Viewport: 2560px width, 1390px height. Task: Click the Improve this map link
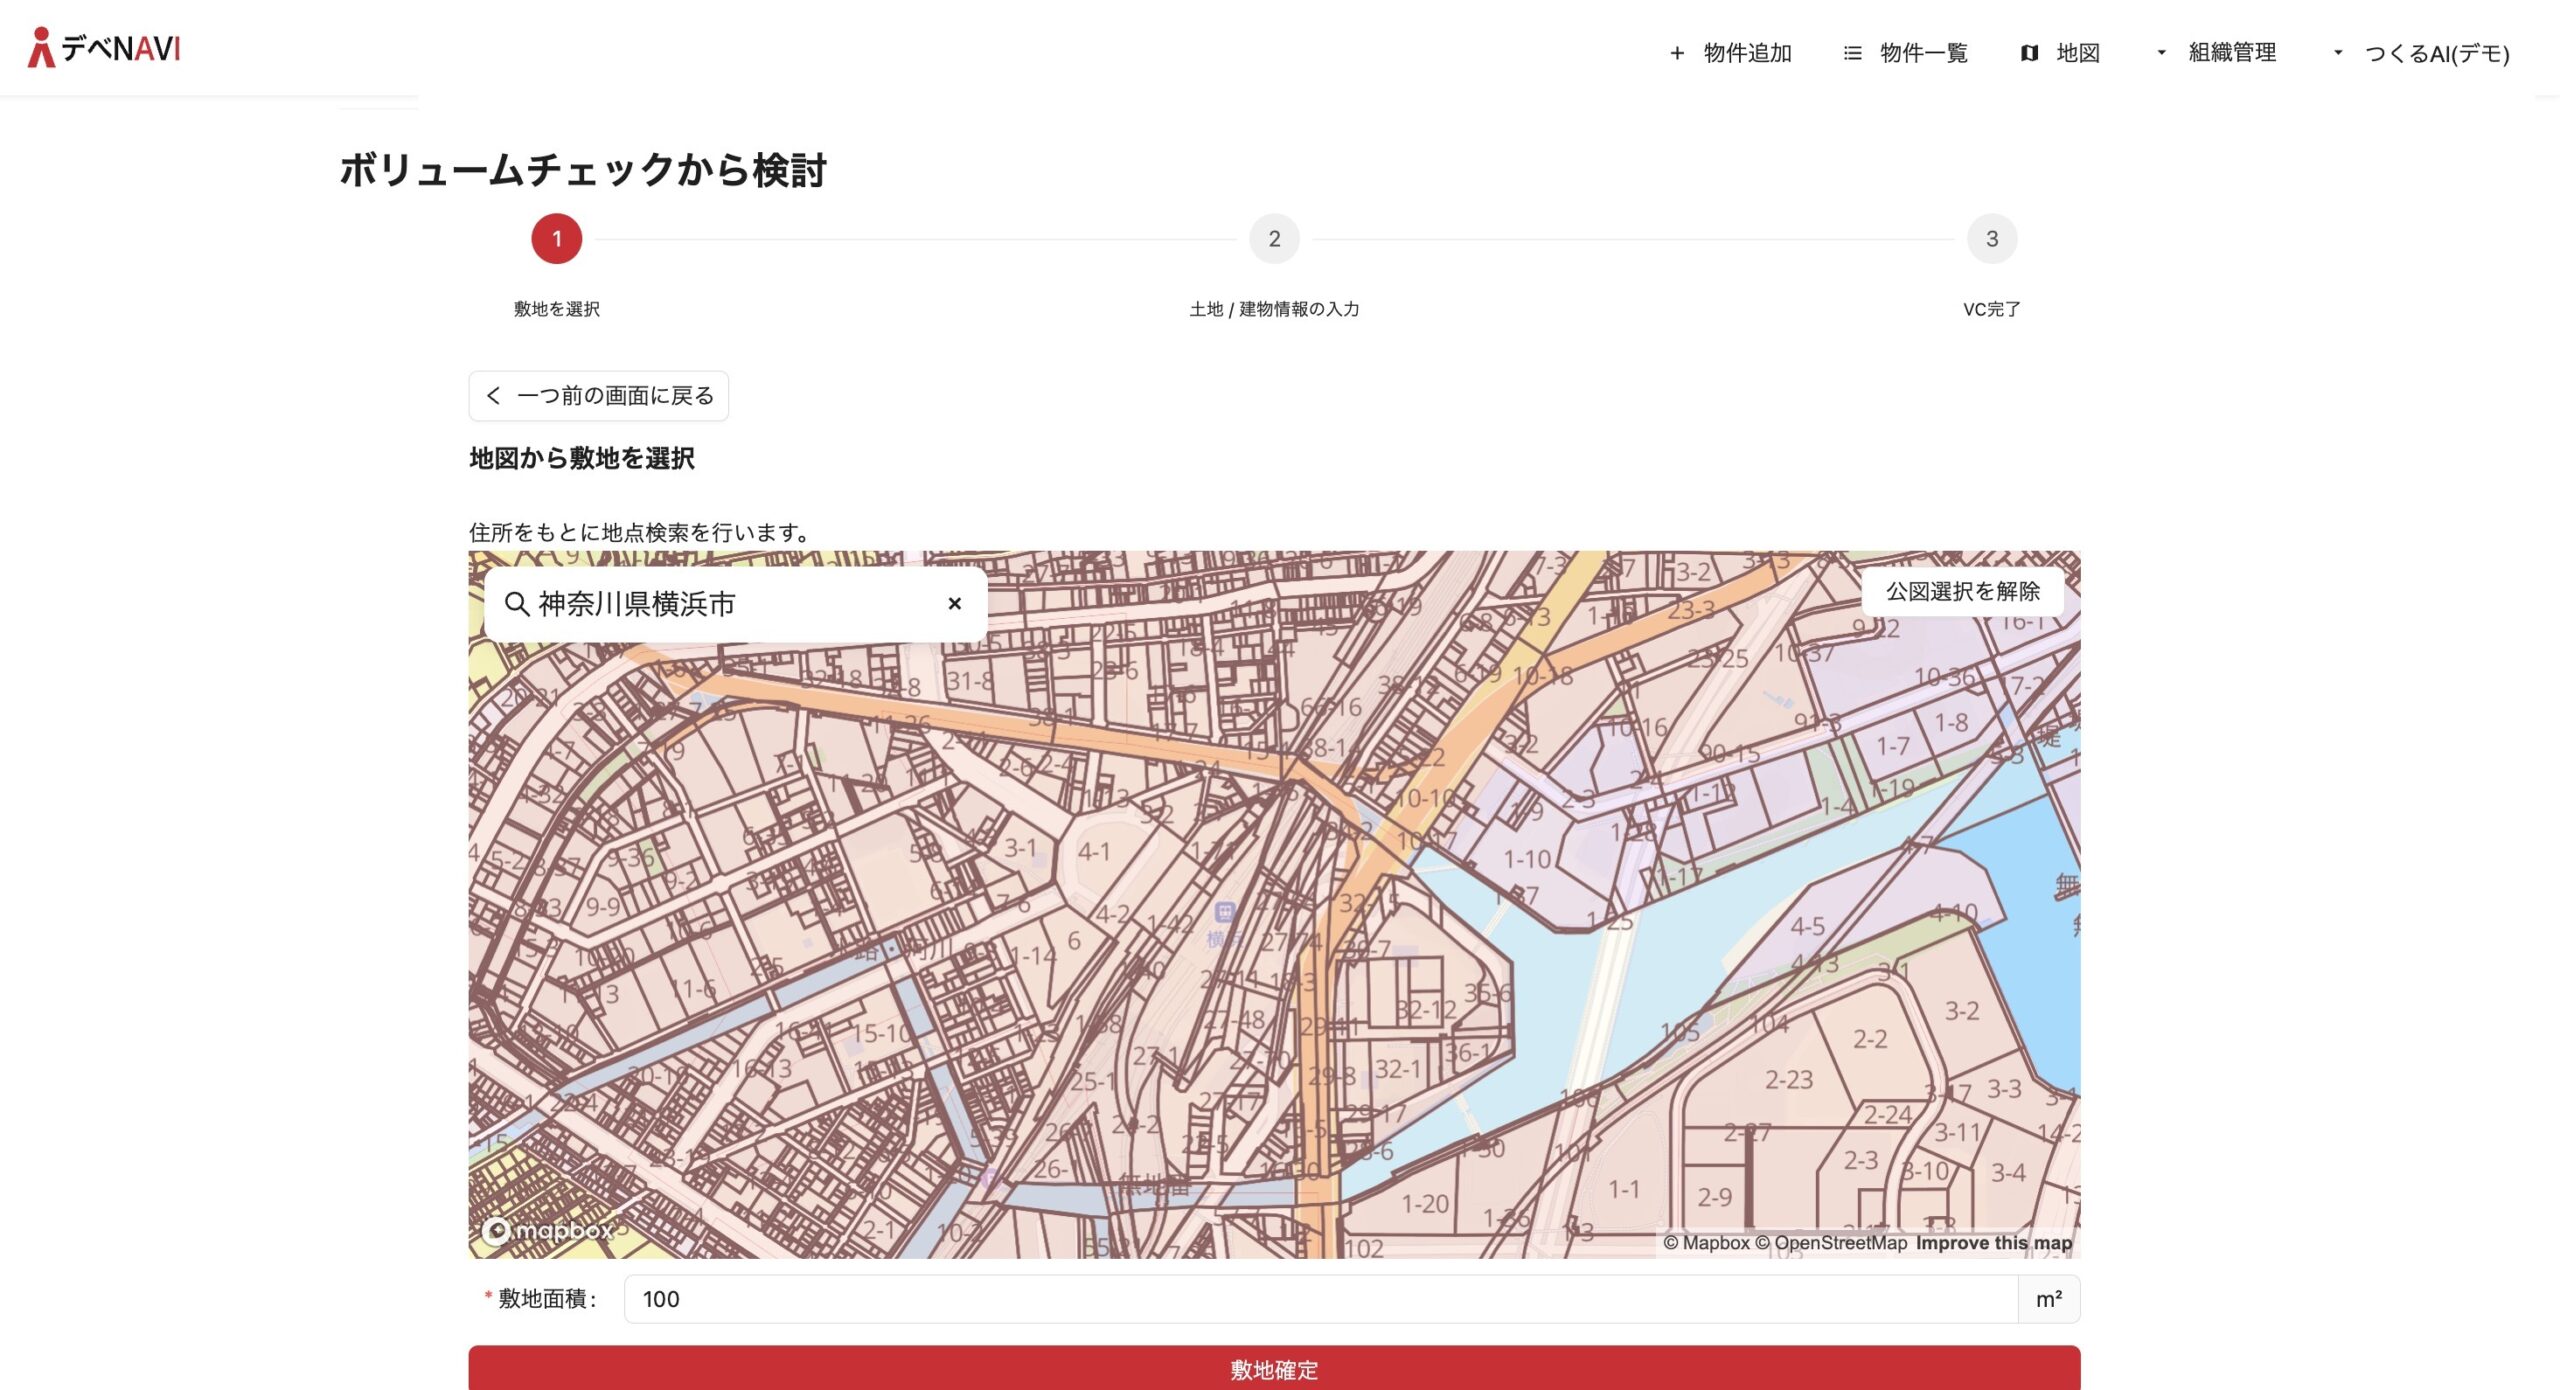[1993, 1243]
